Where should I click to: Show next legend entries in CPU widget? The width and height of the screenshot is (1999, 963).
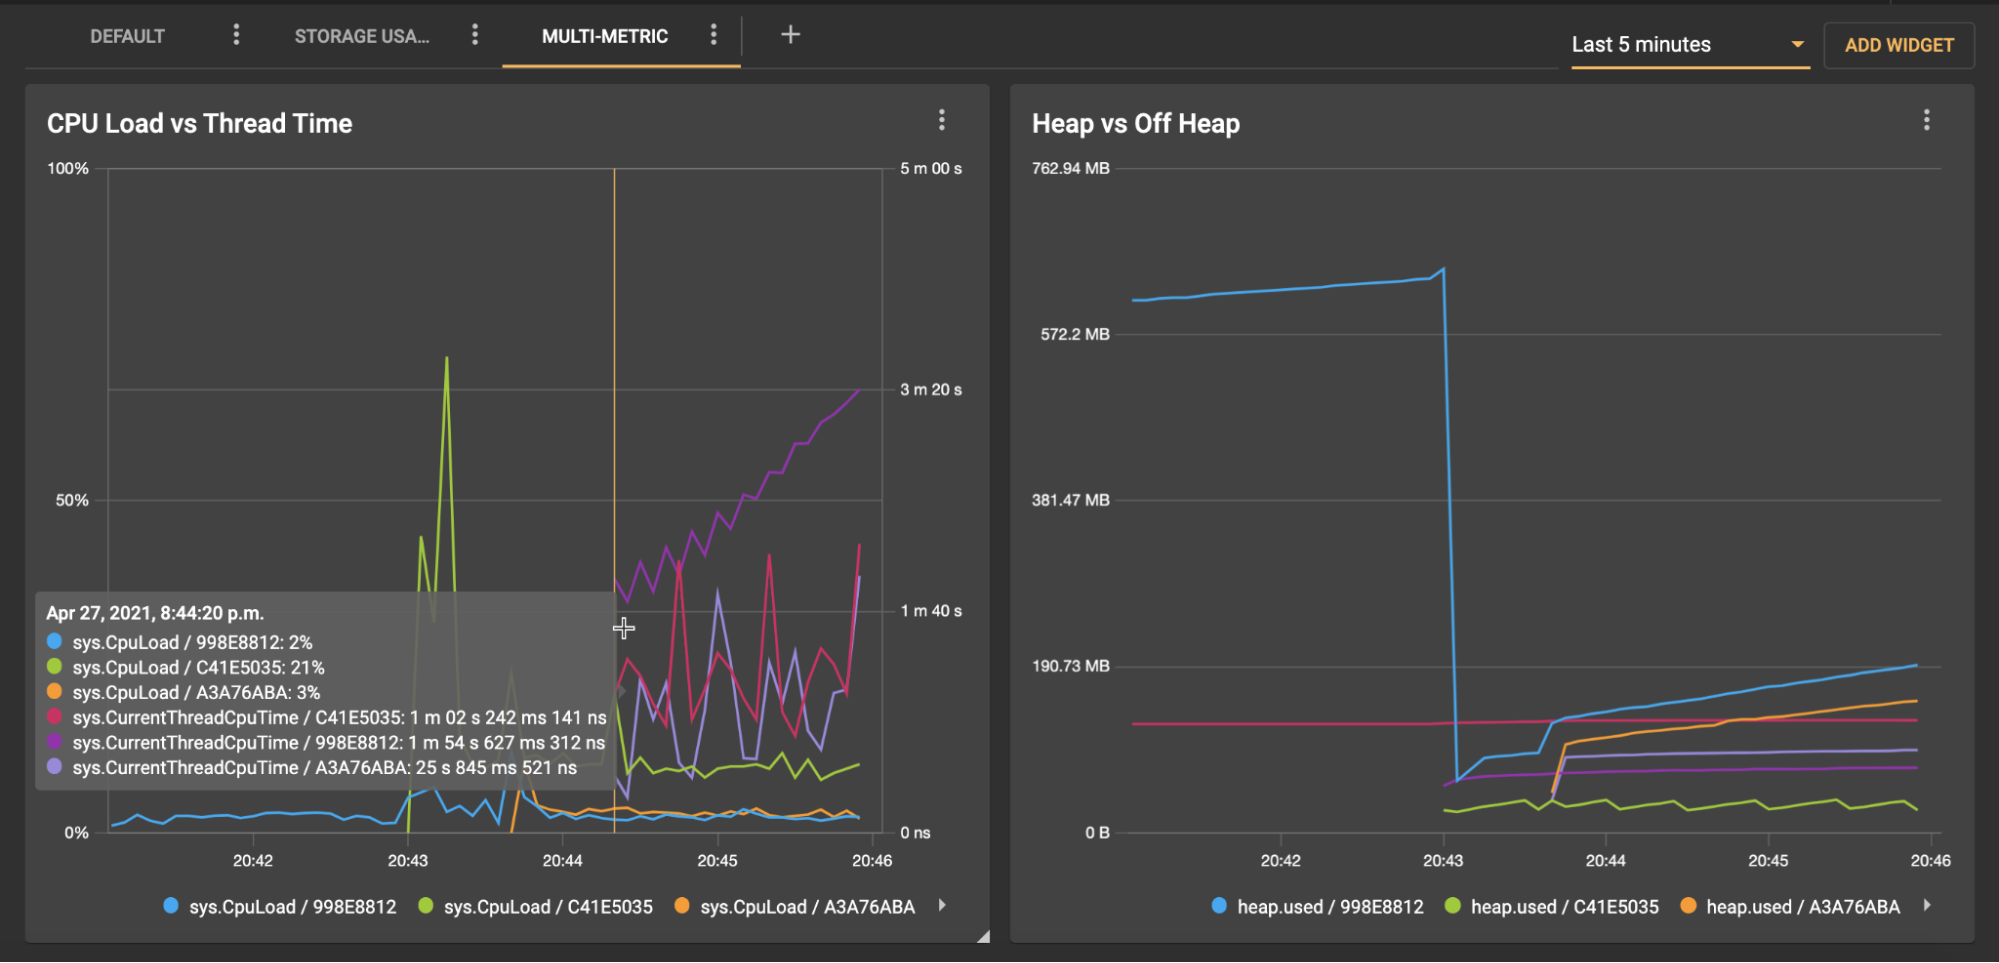click(x=942, y=906)
